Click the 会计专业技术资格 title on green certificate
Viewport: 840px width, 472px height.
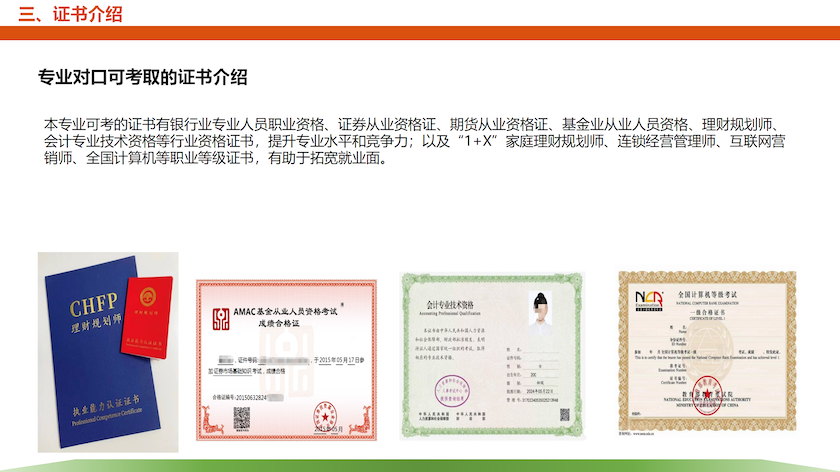[452, 305]
